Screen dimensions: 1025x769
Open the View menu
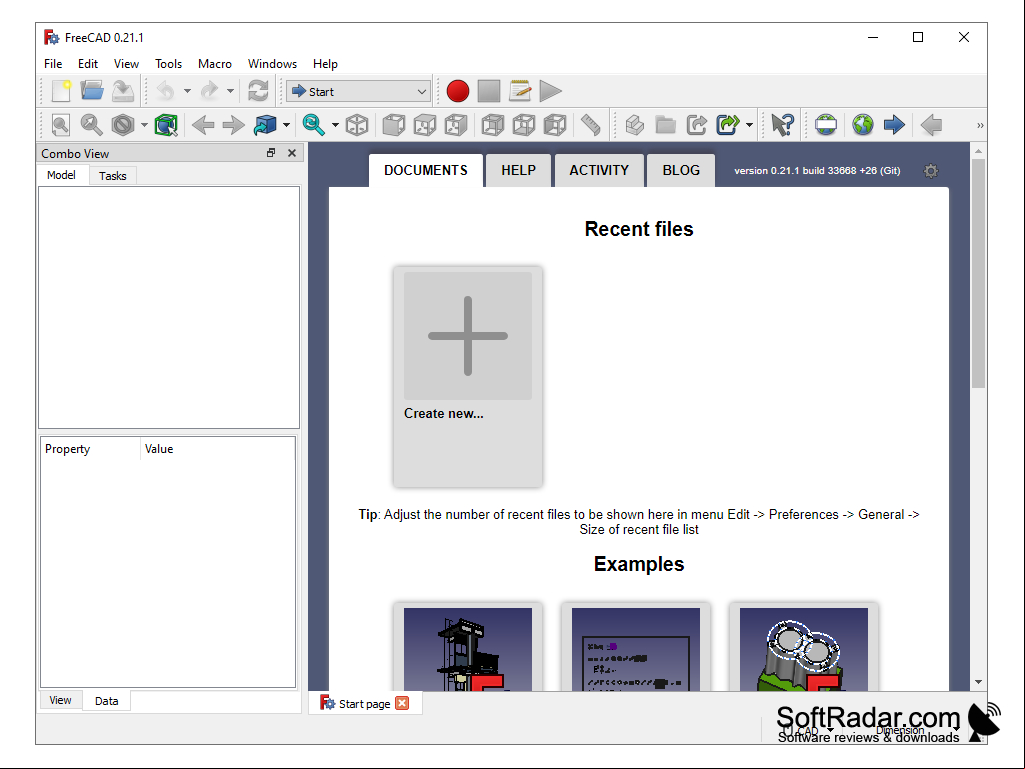point(126,63)
